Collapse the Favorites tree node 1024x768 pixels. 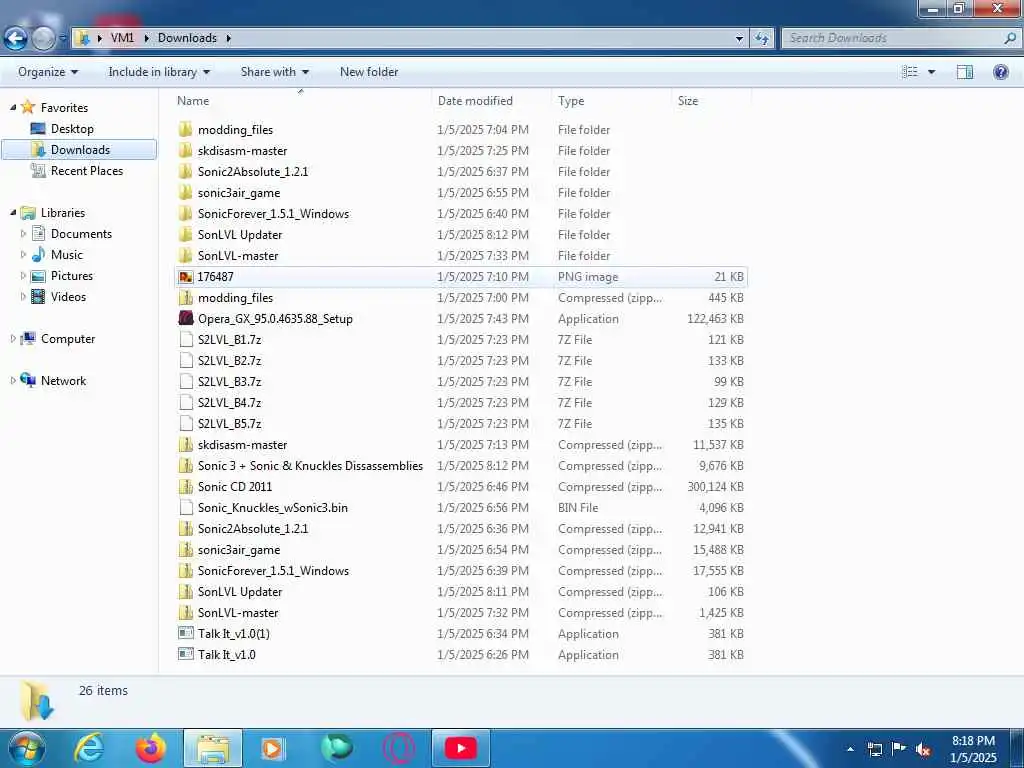click(13, 107)
